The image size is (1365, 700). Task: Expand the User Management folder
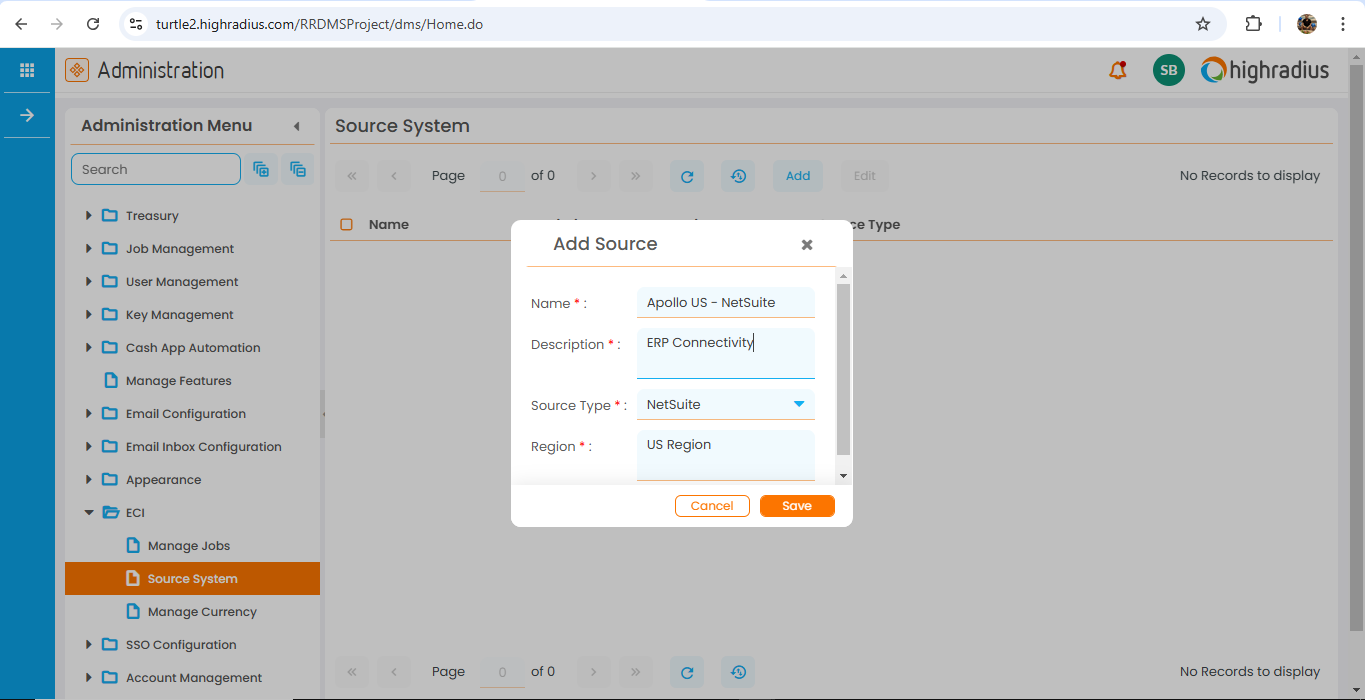[x=88, y=282]
